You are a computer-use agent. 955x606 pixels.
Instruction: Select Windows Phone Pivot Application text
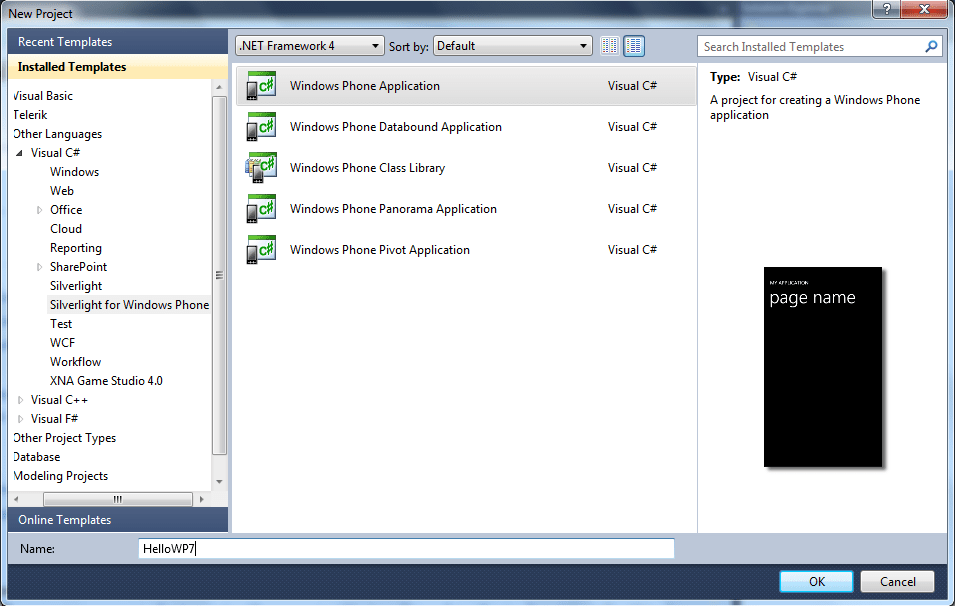tap(379, 250)
